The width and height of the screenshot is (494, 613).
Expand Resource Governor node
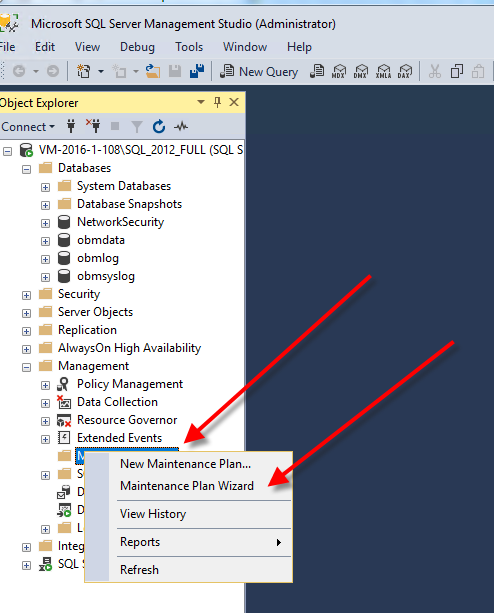coord(45,421)
